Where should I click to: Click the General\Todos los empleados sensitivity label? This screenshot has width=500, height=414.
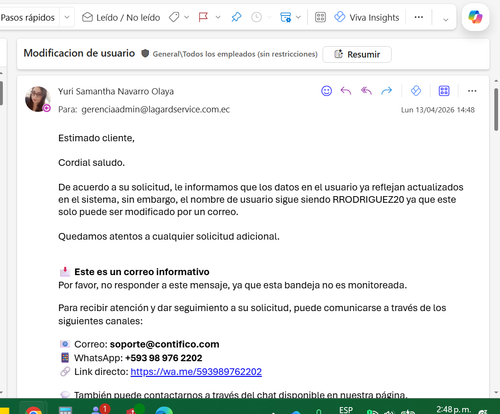pyautogui.click(x=235, y=54)
